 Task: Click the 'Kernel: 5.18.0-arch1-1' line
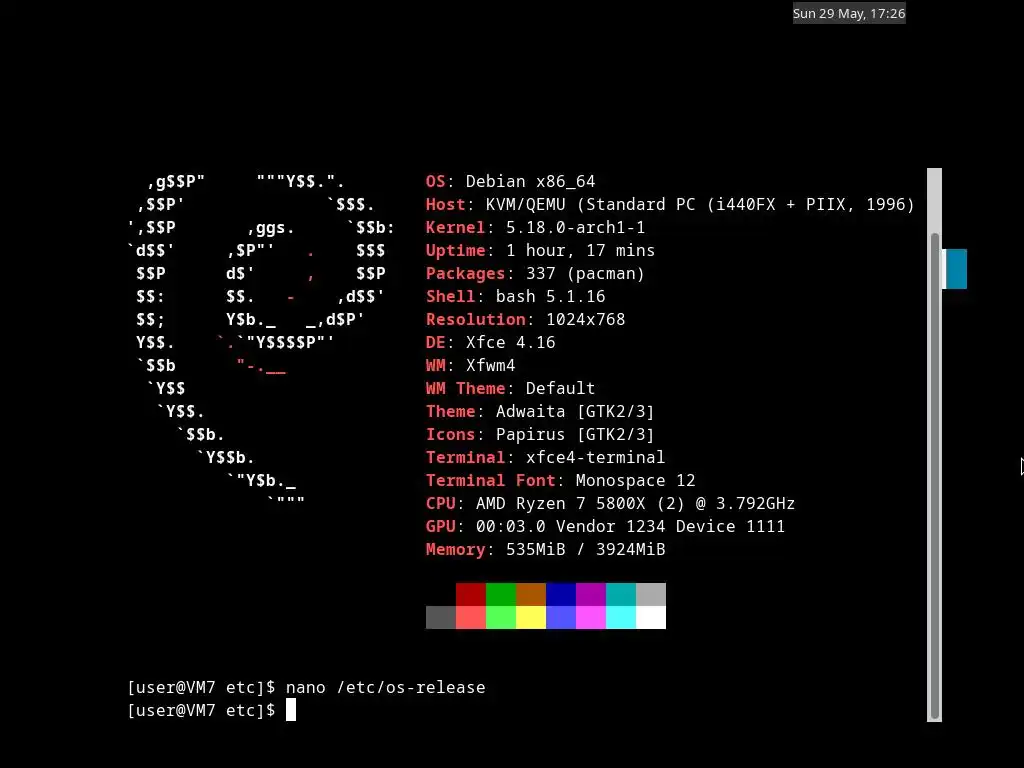[x=536, y=227]
